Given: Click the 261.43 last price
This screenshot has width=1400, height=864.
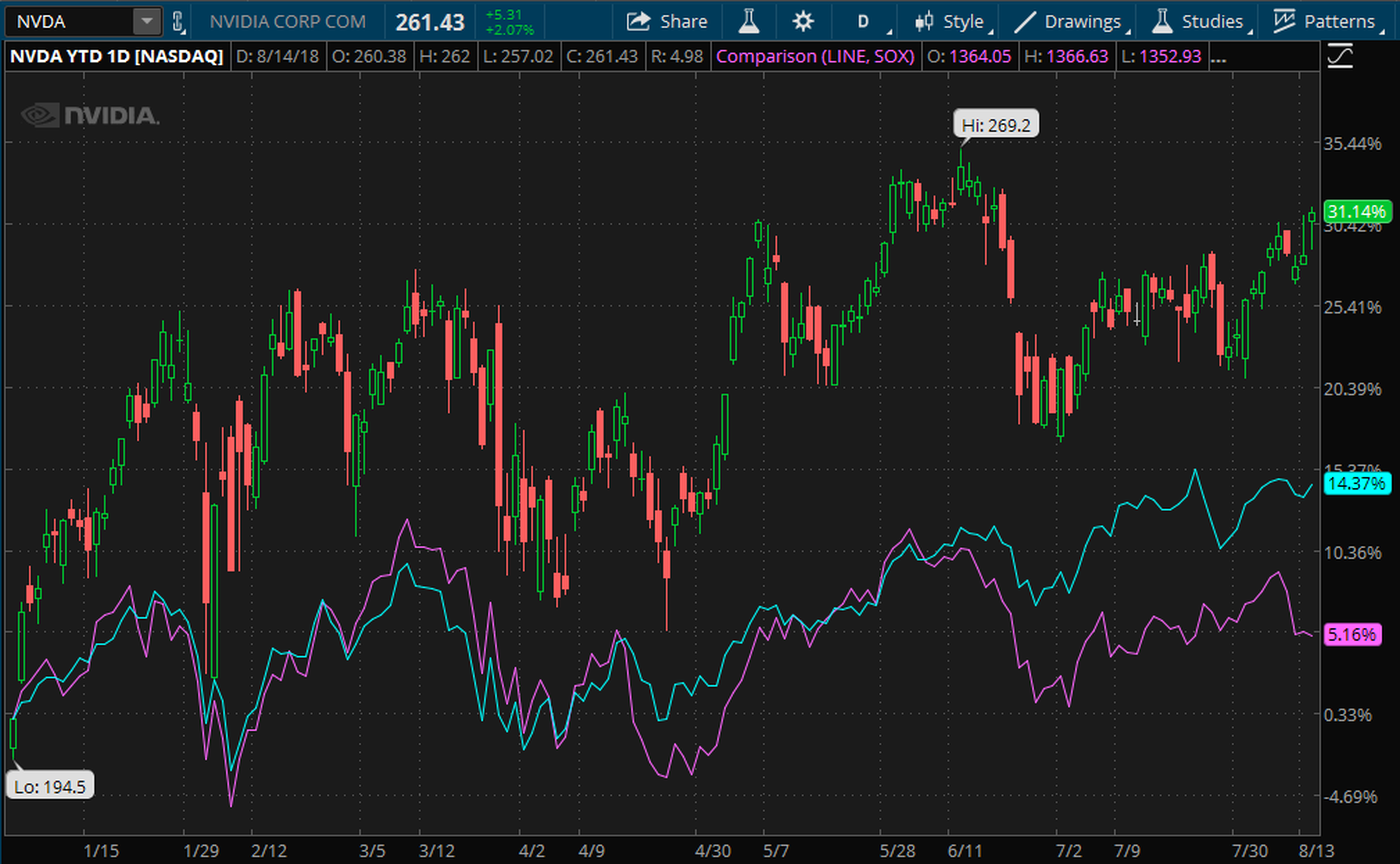Looking at the screenshot, I should 430,22.
